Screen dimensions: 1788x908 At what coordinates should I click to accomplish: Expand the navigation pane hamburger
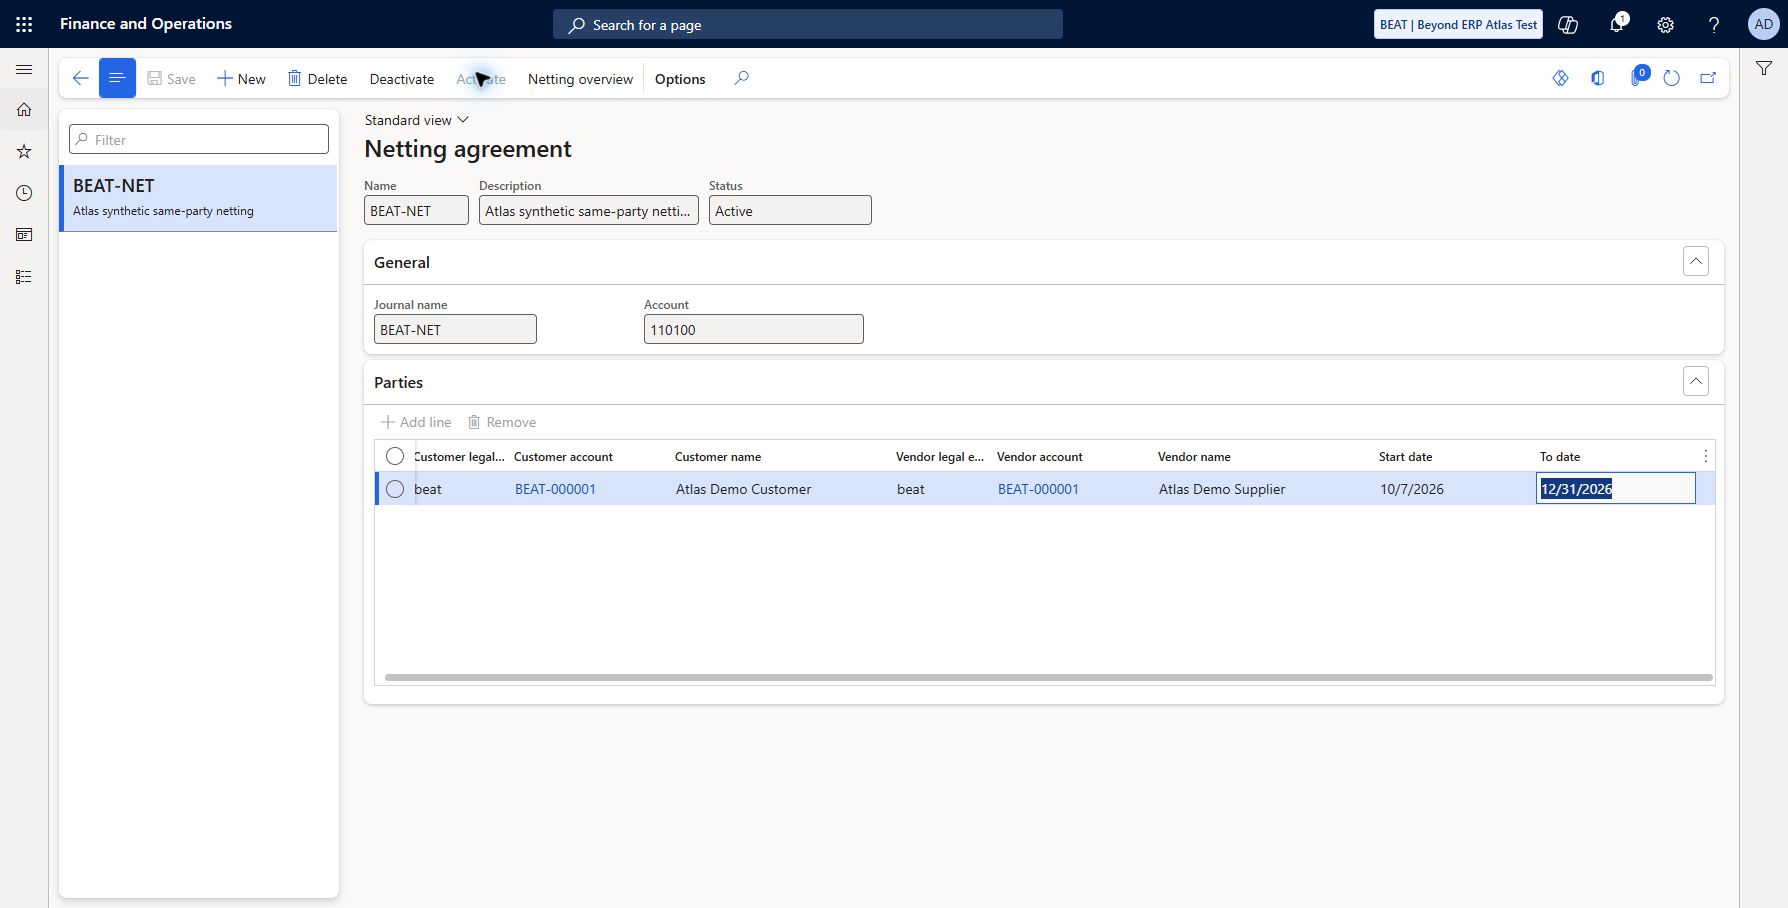(x=24, y=69)
